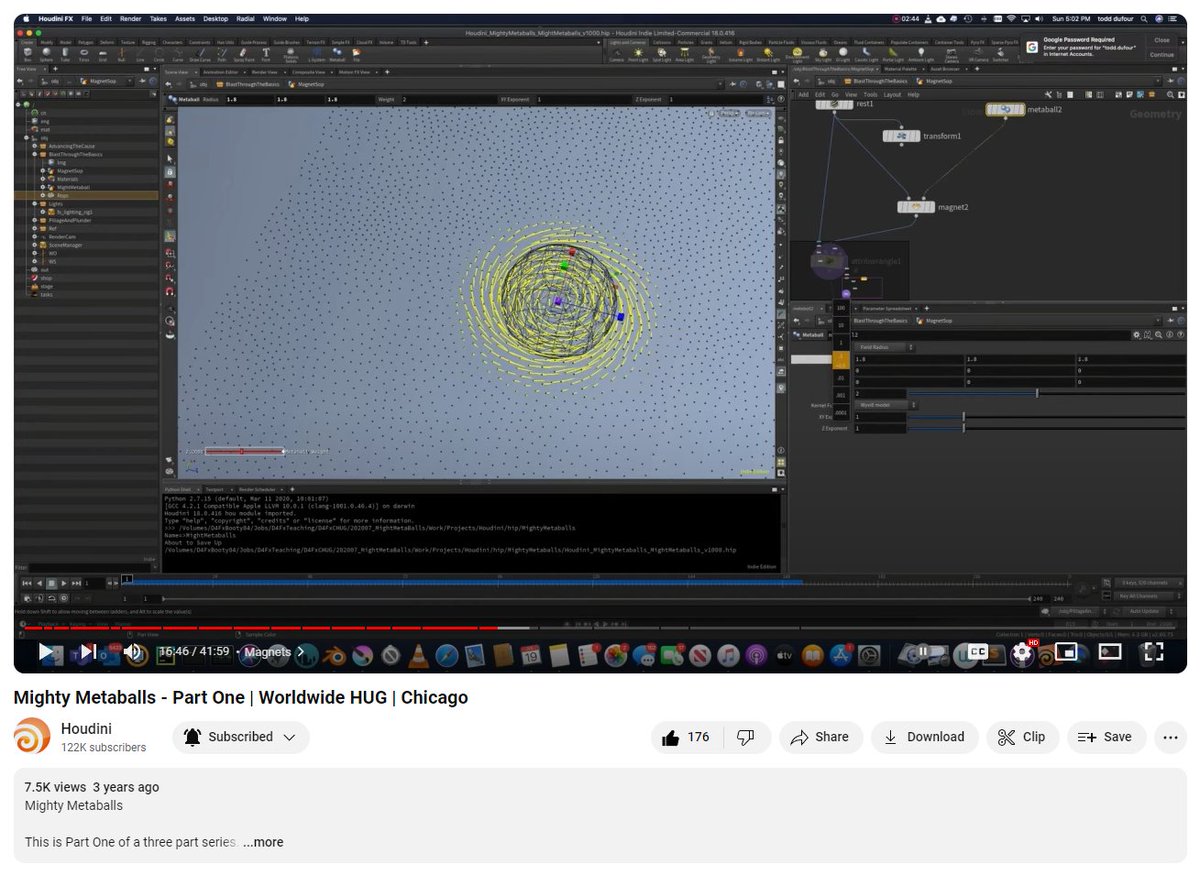Switch player to miniplayer mode

pos(1066,652)
